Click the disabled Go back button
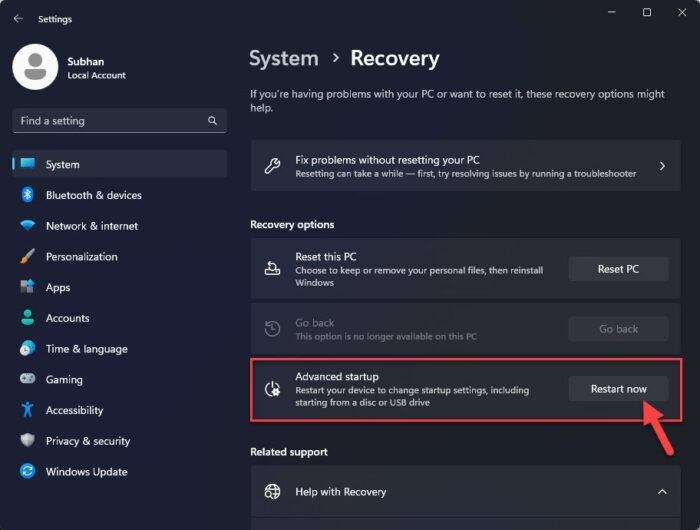Viewport: 700px width, 530px height. click(618, 329)
